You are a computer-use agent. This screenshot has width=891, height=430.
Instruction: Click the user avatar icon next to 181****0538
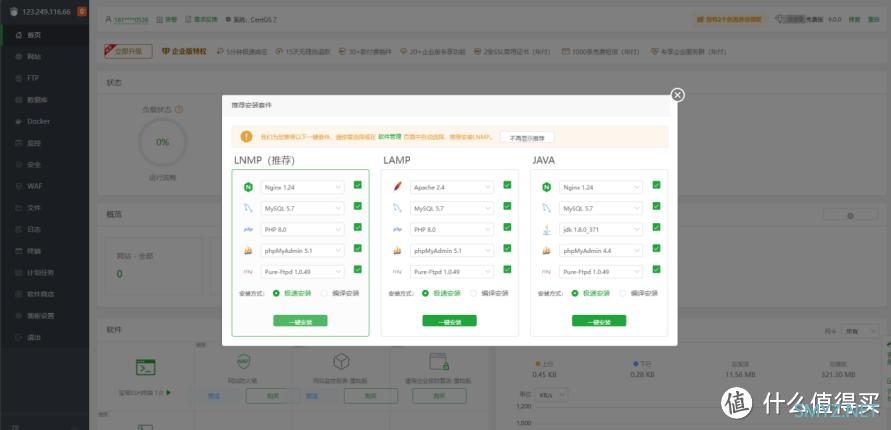(109, 19)
